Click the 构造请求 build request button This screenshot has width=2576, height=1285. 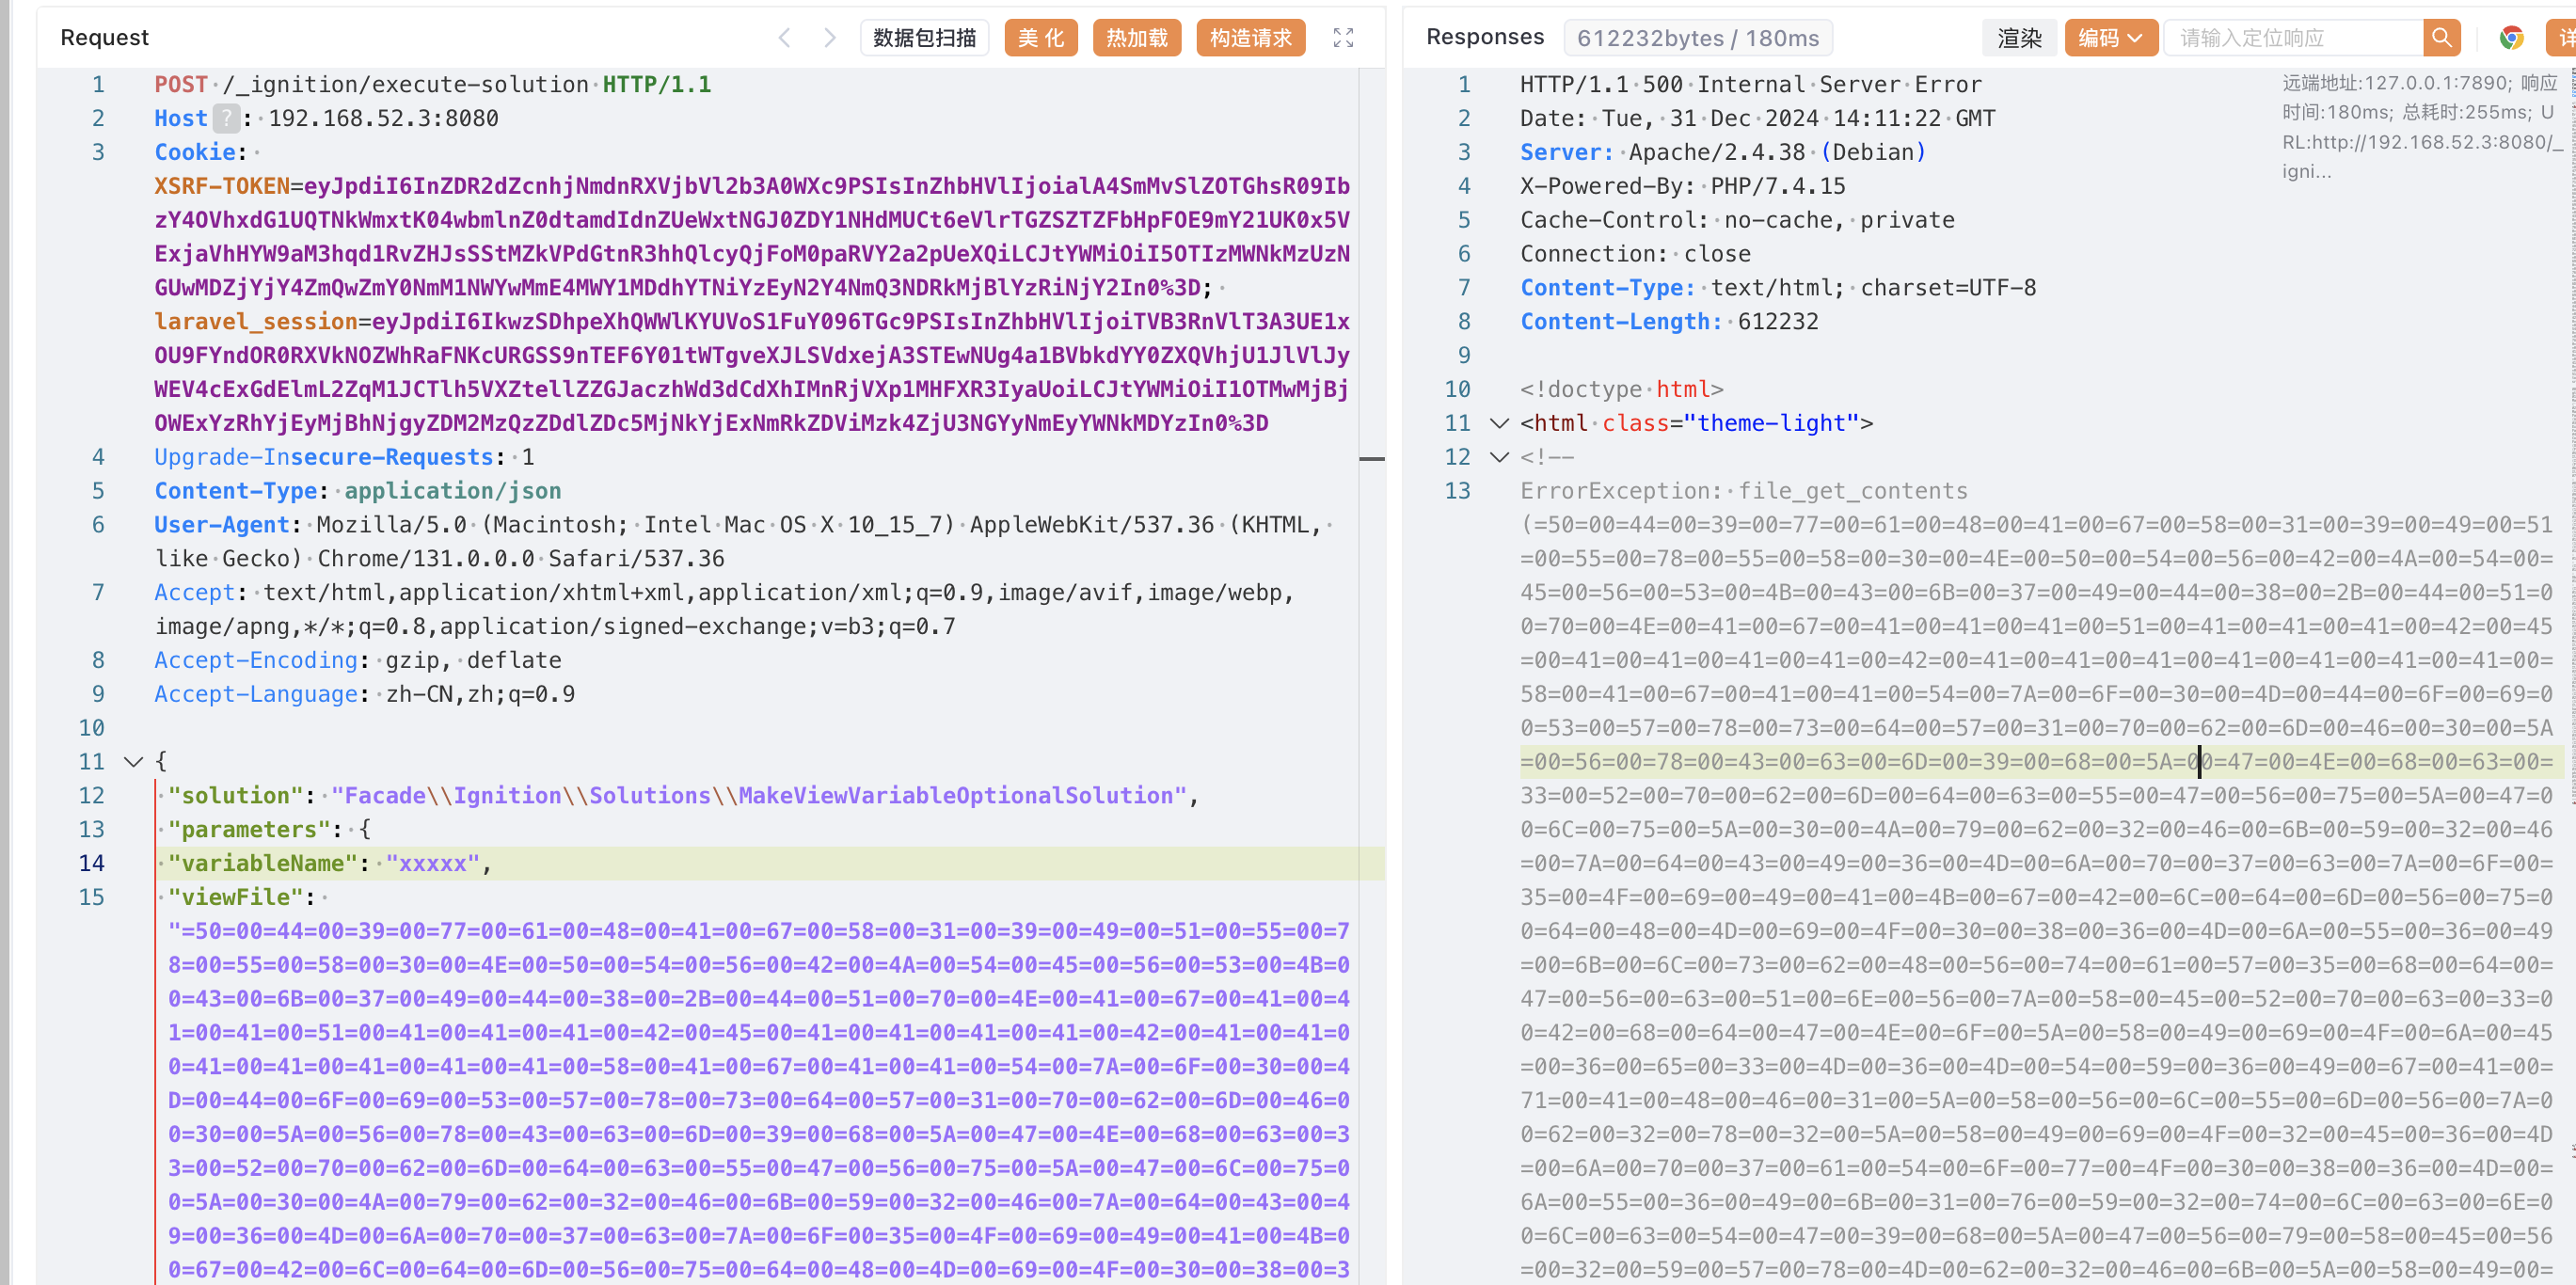pyautogui.click(x=1250, y=38)
